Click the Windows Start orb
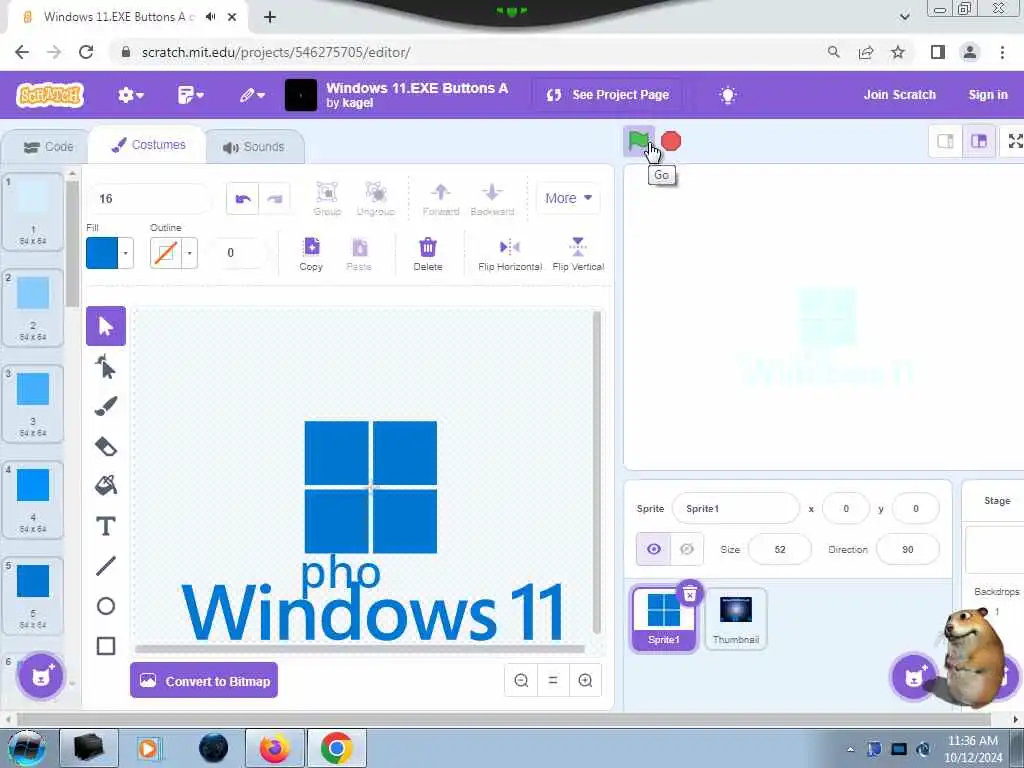 [x=27, y=748]
